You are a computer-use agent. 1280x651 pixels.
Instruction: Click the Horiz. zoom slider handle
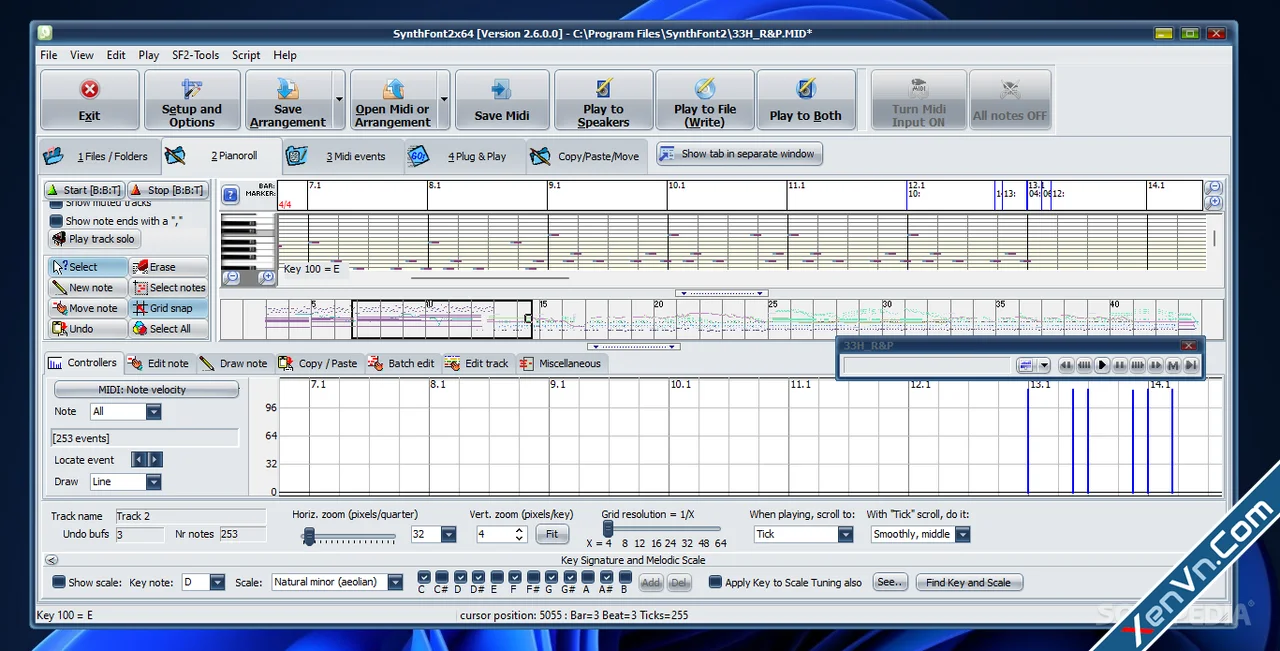(309, 537)
